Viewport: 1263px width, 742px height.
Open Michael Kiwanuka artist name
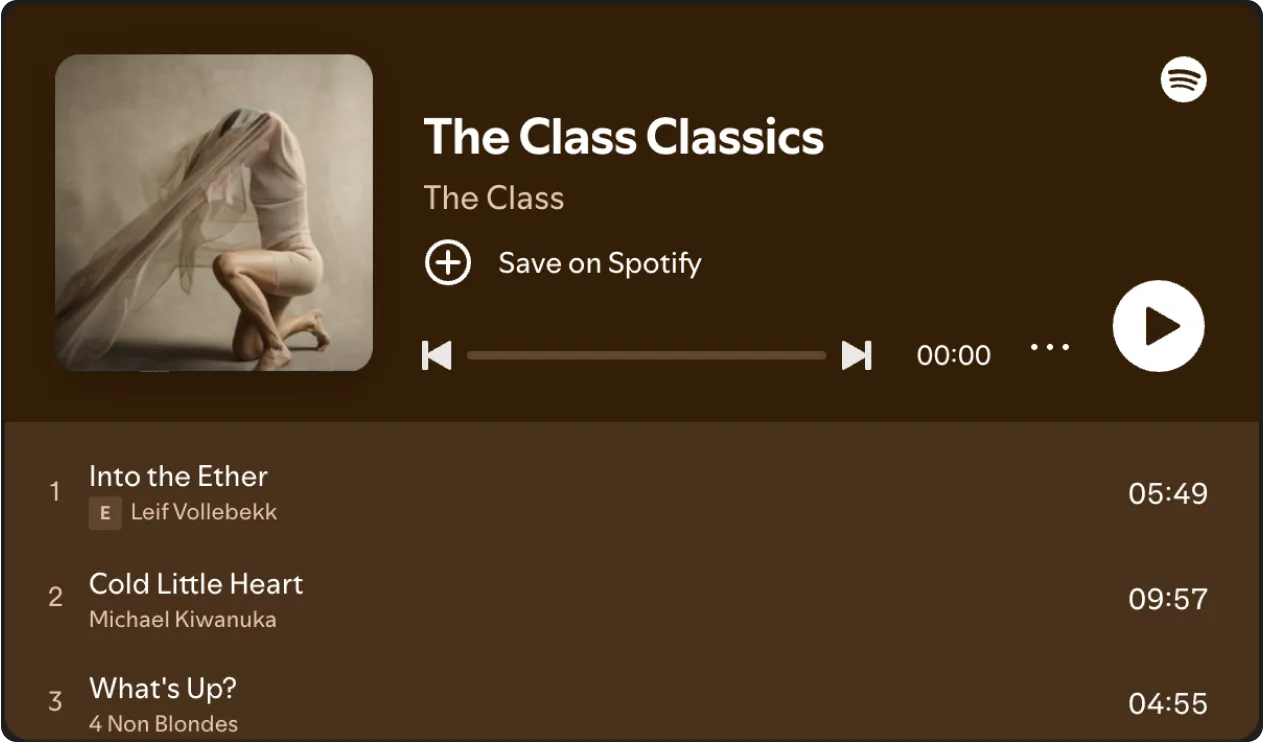pyautogui.click(x=183, y=620)
